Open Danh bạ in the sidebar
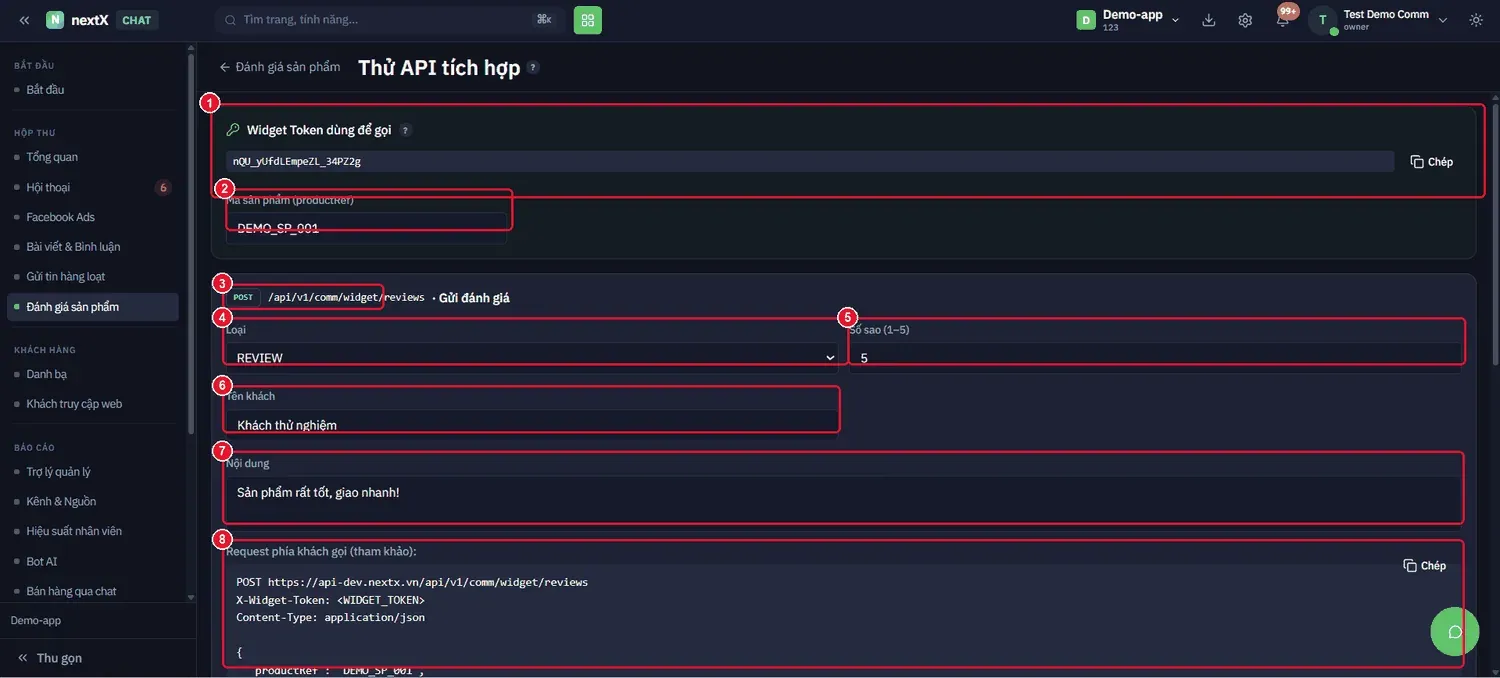Viewport: 1500px width, 678px height. (x=93, y=374)
